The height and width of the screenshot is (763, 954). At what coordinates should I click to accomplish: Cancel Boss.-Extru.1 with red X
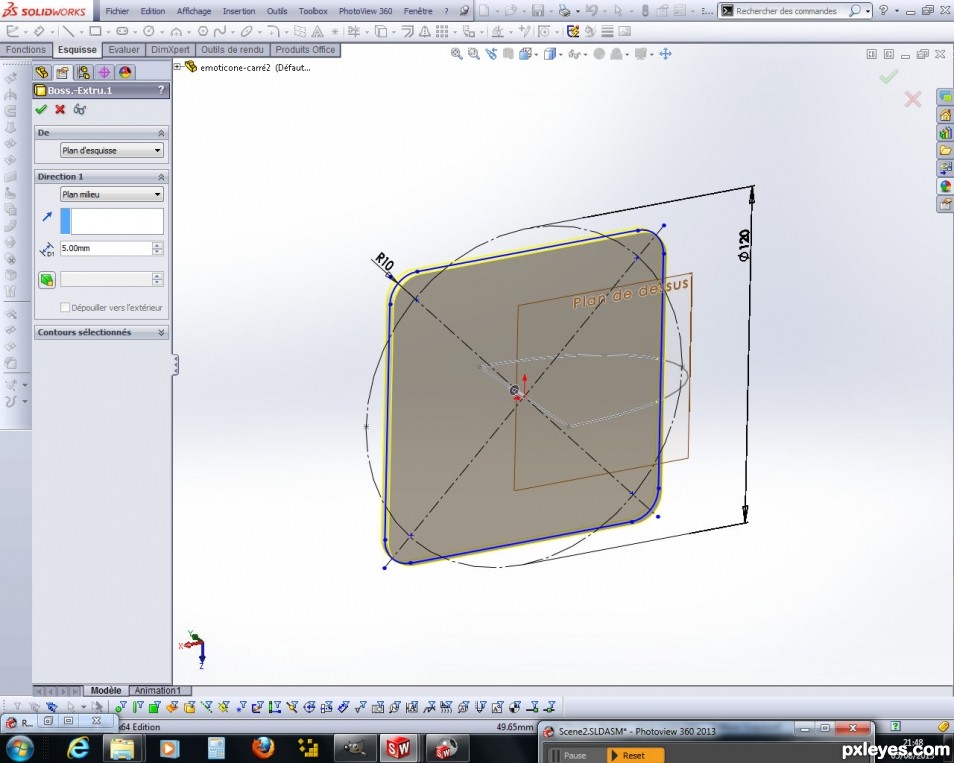pyautogui.click(x=60, y=109)
